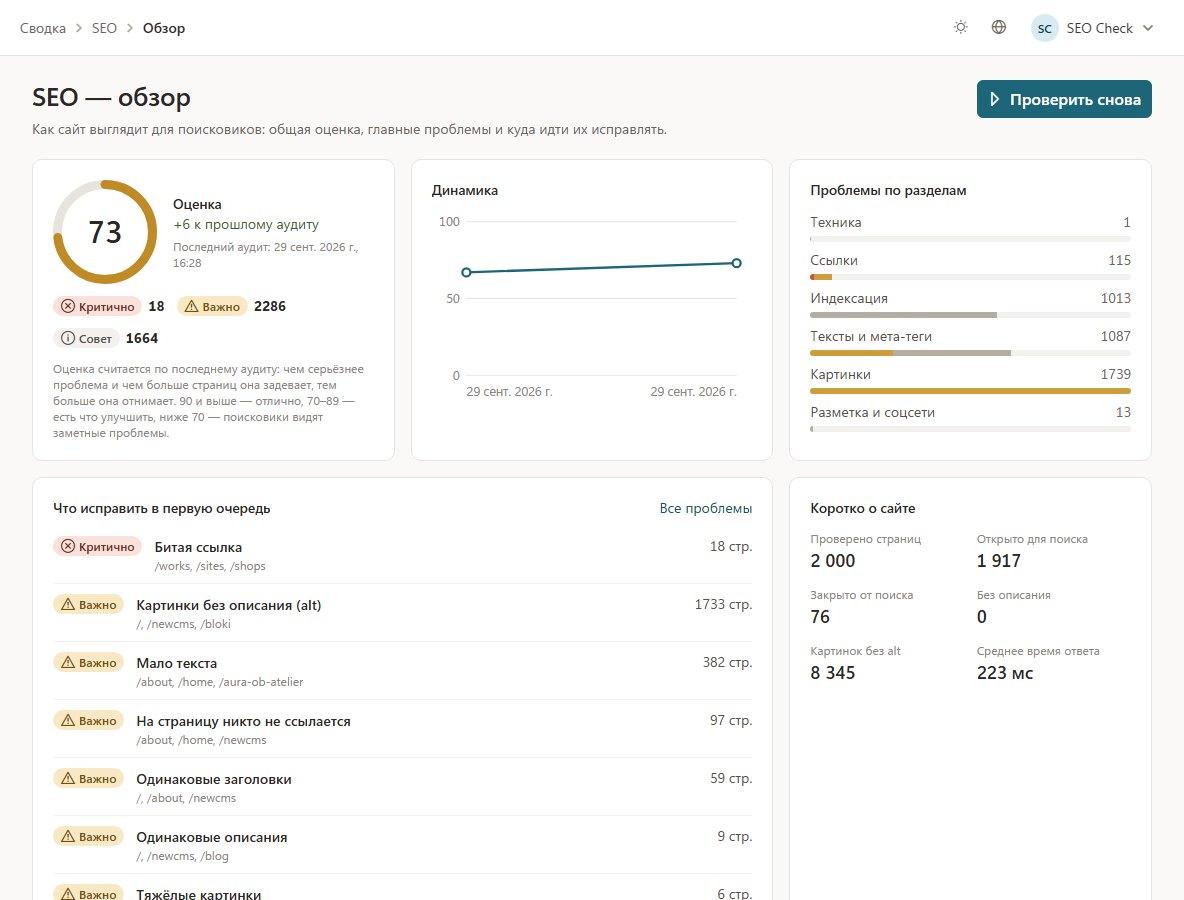
Task: Click the Важно badge on Мало текста row
Action: [88, 662]
